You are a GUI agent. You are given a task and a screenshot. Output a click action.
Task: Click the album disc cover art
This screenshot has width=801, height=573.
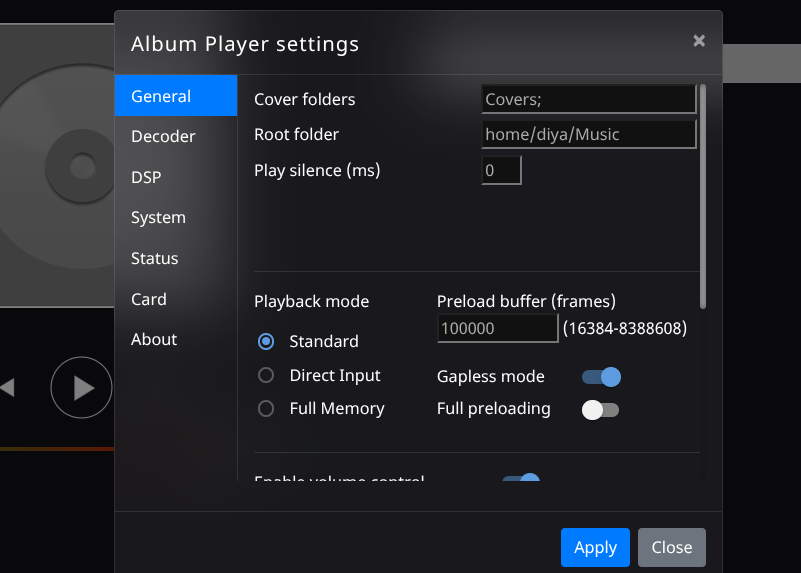coord(55,165)
